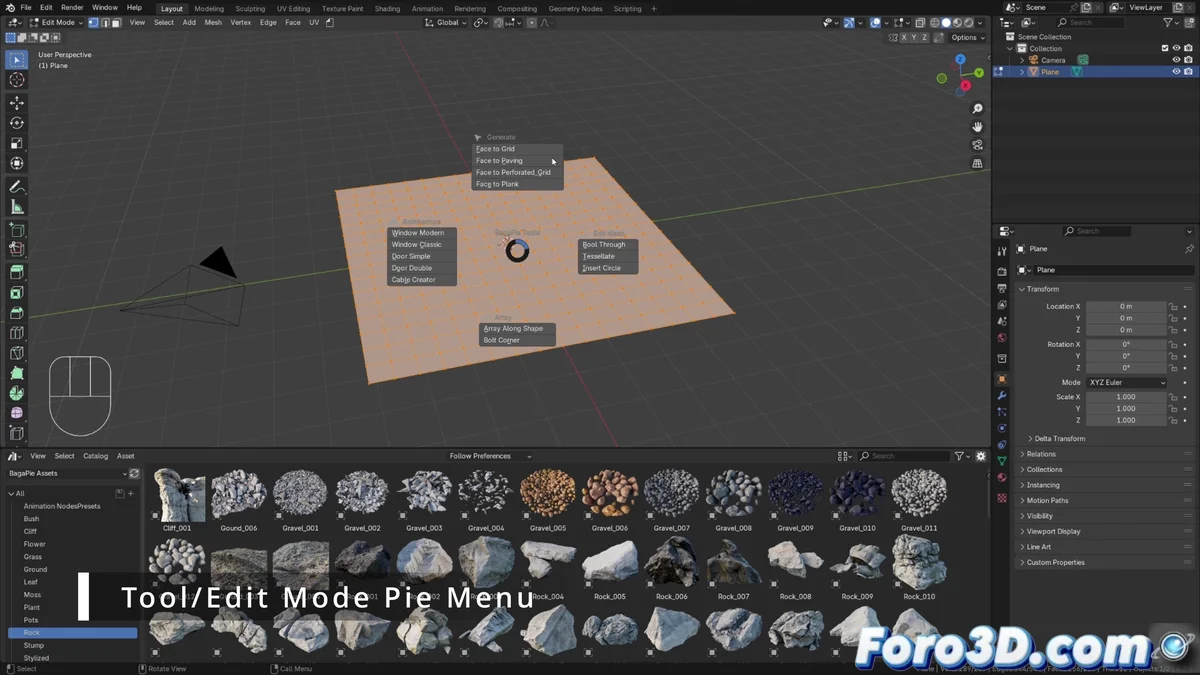1200x675 pixels.
Task: Choose Face to Paving in pie menu
Action: click(517, 160)
